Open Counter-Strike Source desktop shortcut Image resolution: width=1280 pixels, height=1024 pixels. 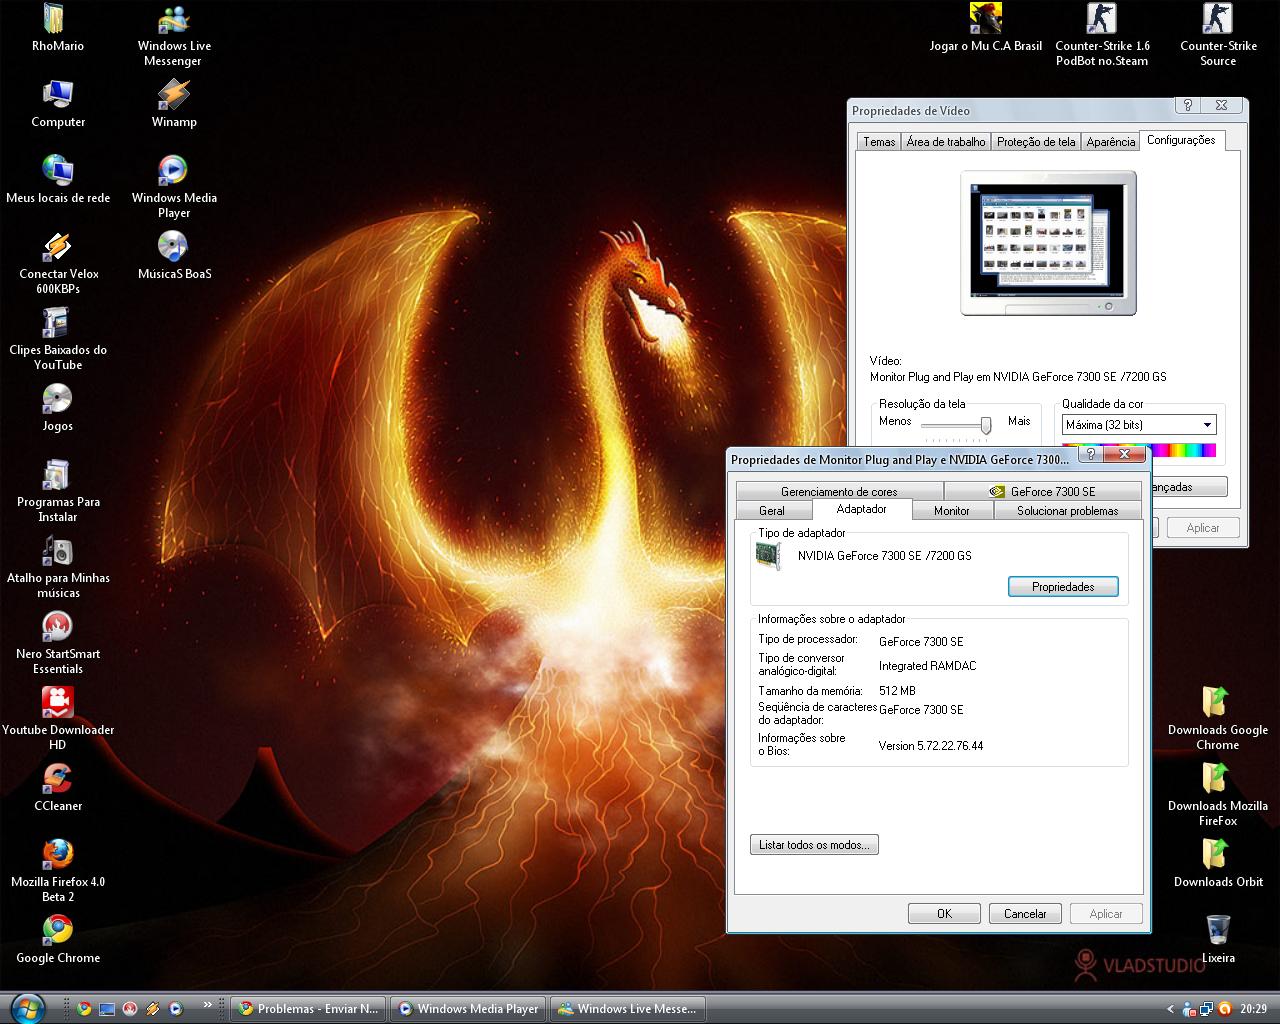(x=1217, y=20)
